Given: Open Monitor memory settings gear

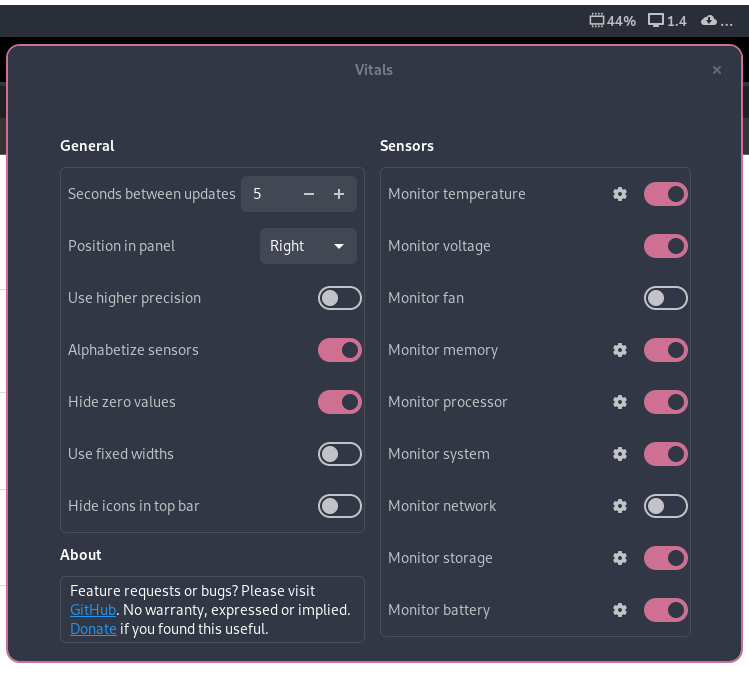Looking at the screenshot, I should pos(620,350).
